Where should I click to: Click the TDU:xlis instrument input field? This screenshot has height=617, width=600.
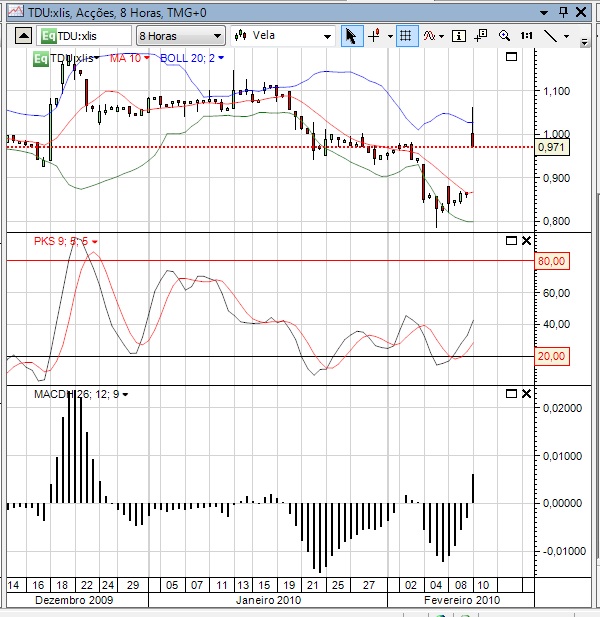click(x=85, y=36)
